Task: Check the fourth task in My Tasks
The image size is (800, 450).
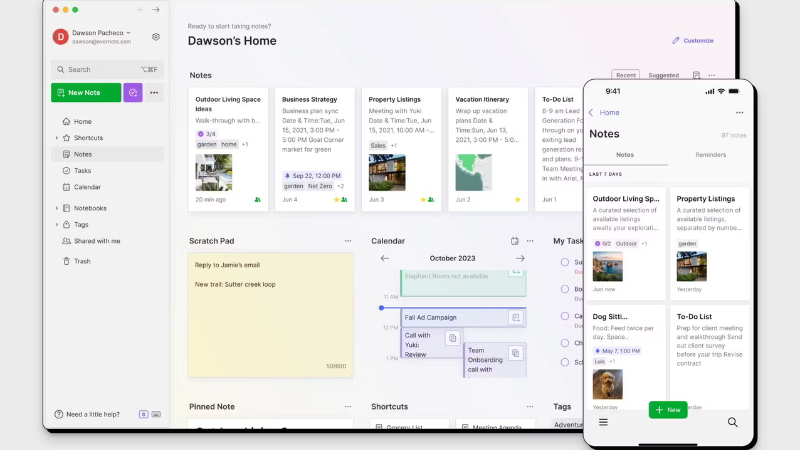Action: pyautogui.click(x=565, y=343)
